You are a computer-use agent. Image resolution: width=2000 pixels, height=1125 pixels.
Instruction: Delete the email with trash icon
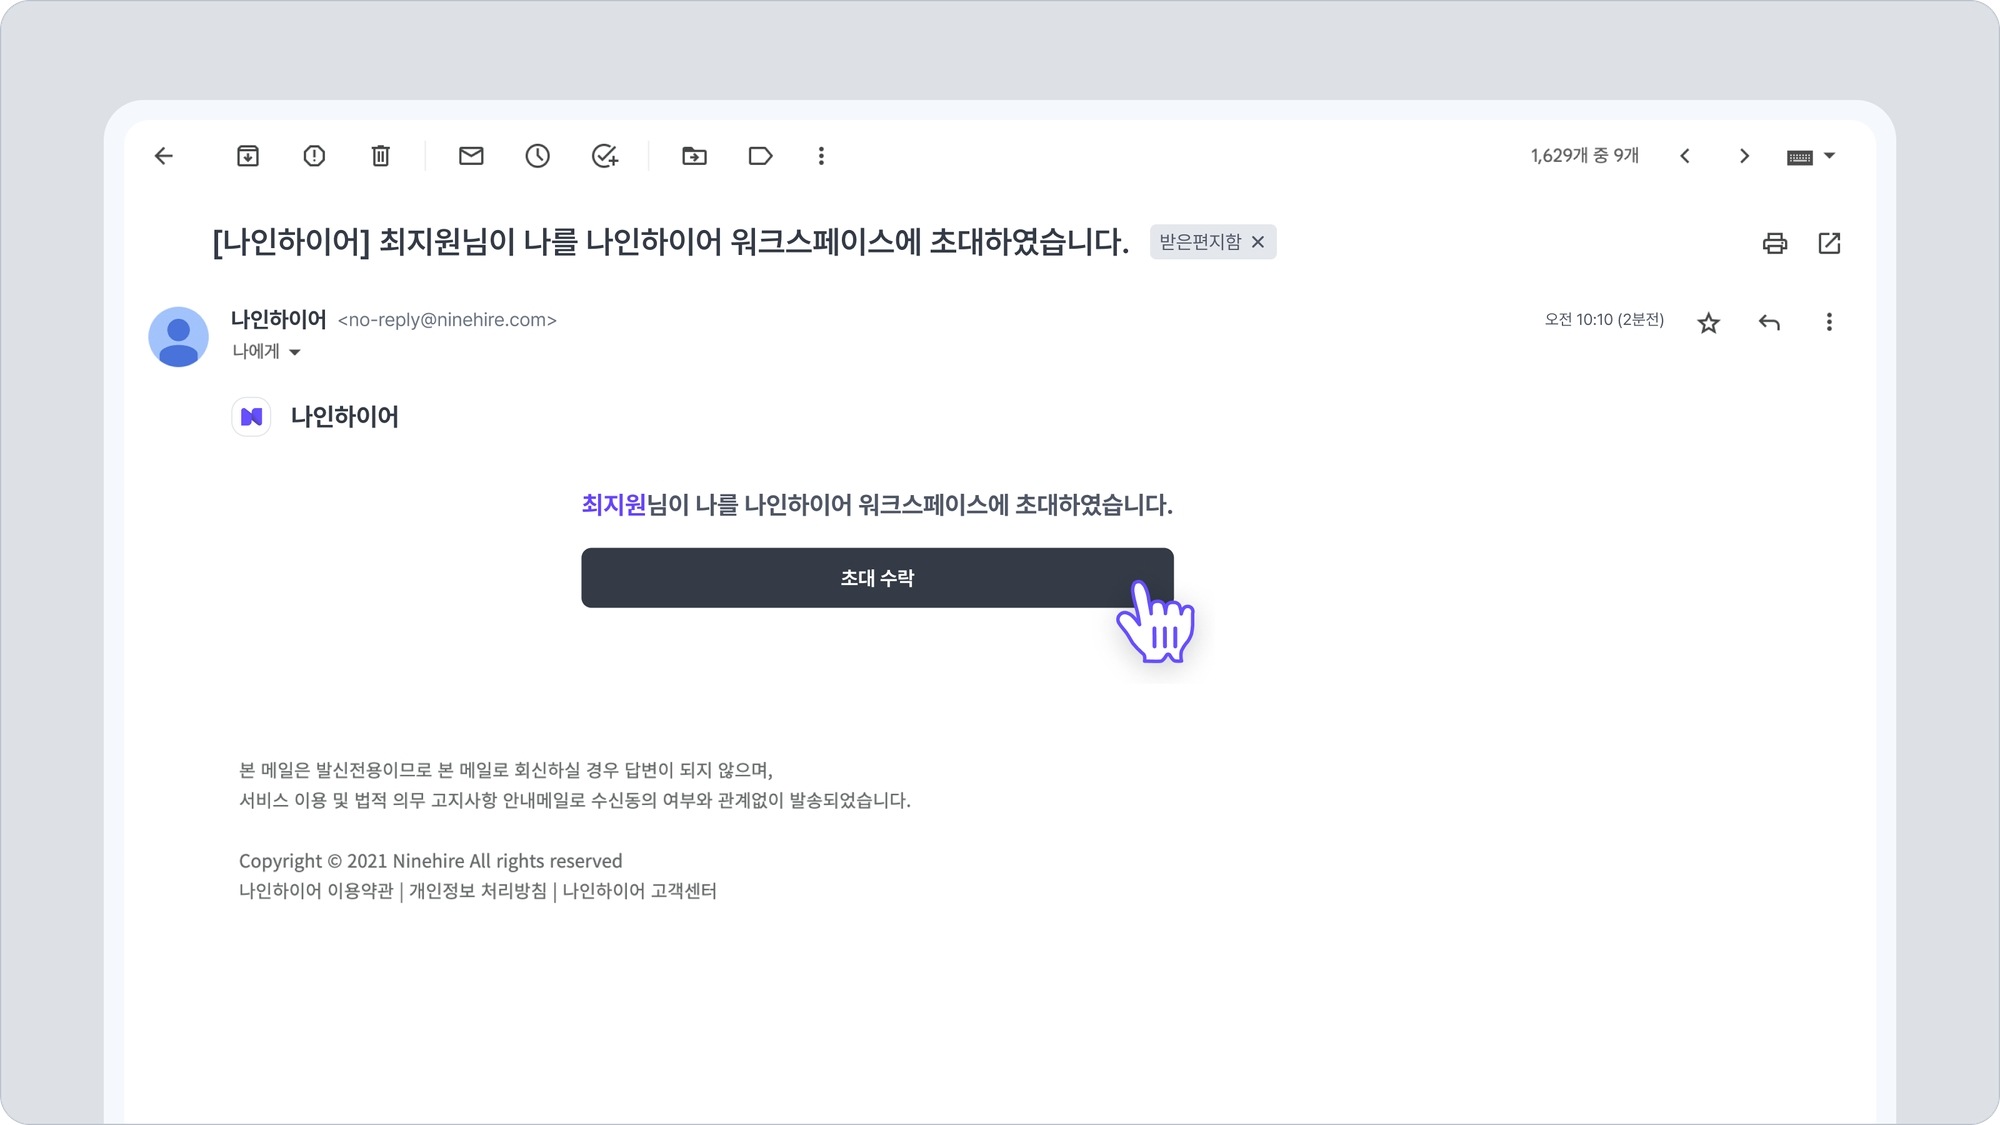pyautogui.click(x=380, y=156)
